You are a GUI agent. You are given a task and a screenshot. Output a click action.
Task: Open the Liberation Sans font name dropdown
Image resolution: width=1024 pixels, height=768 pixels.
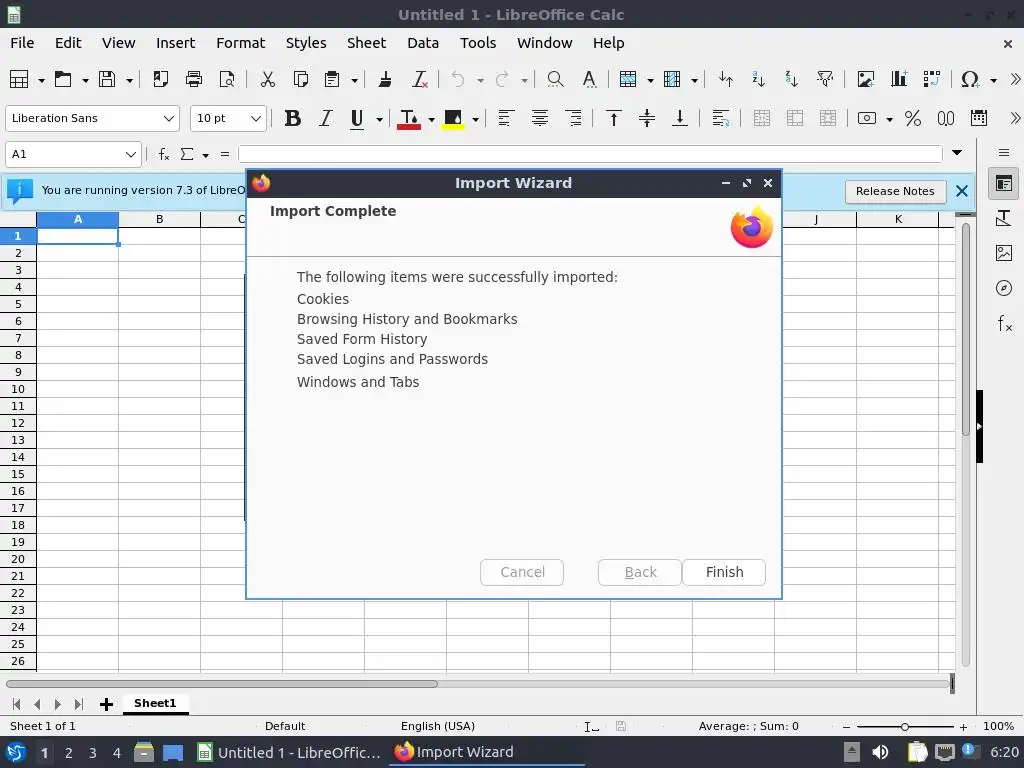click(169, 118)
